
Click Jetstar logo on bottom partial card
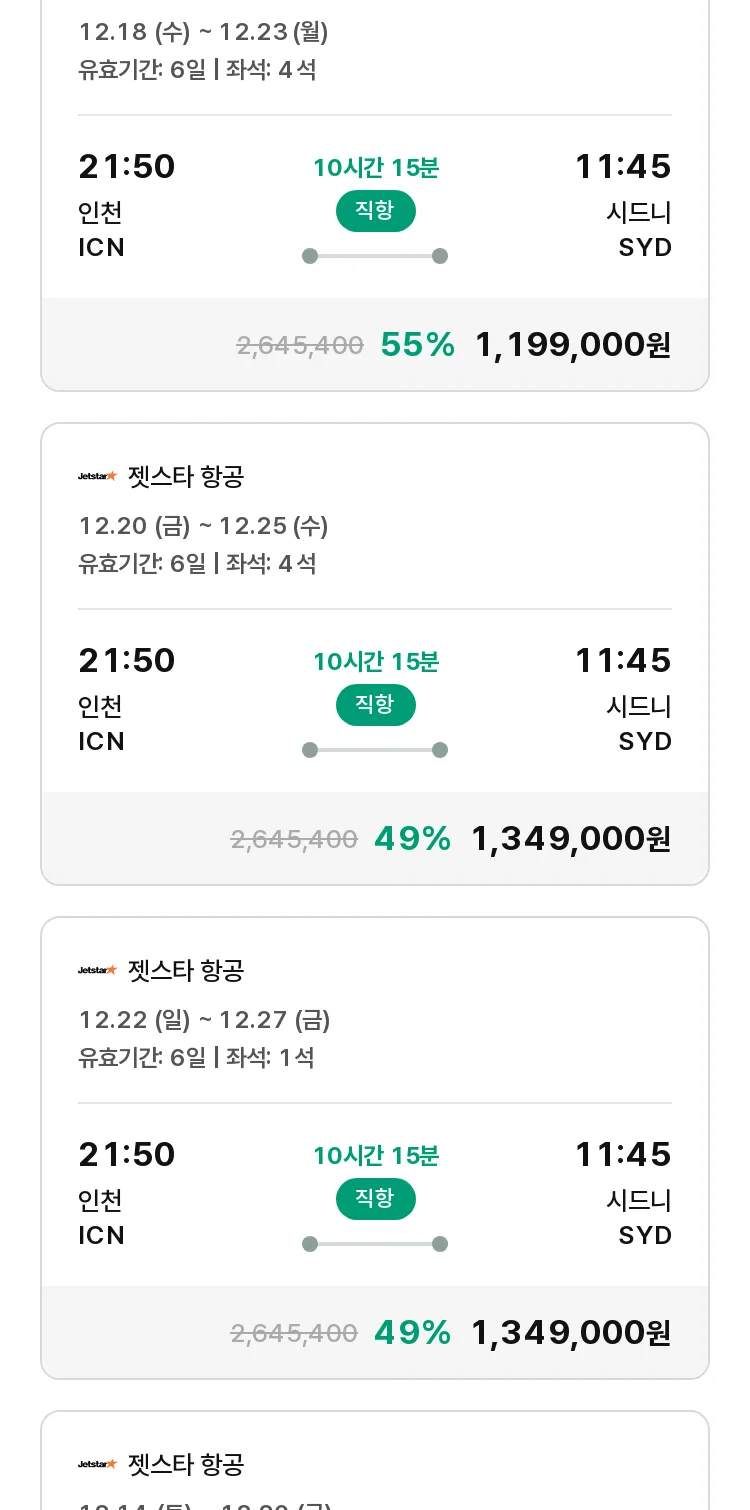(98, 1464)
